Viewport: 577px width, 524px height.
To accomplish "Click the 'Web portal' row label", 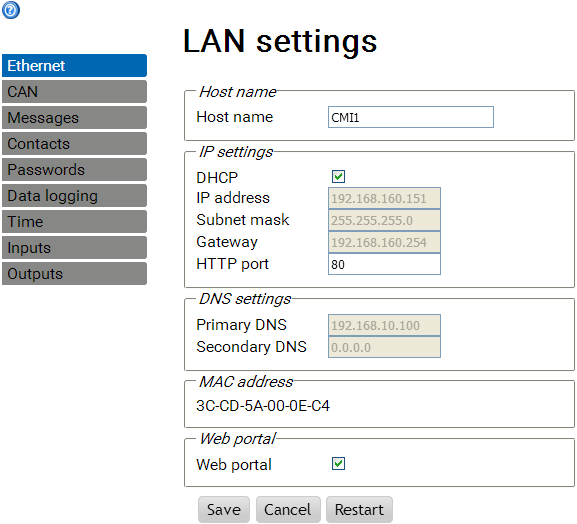I will point(234,465).
